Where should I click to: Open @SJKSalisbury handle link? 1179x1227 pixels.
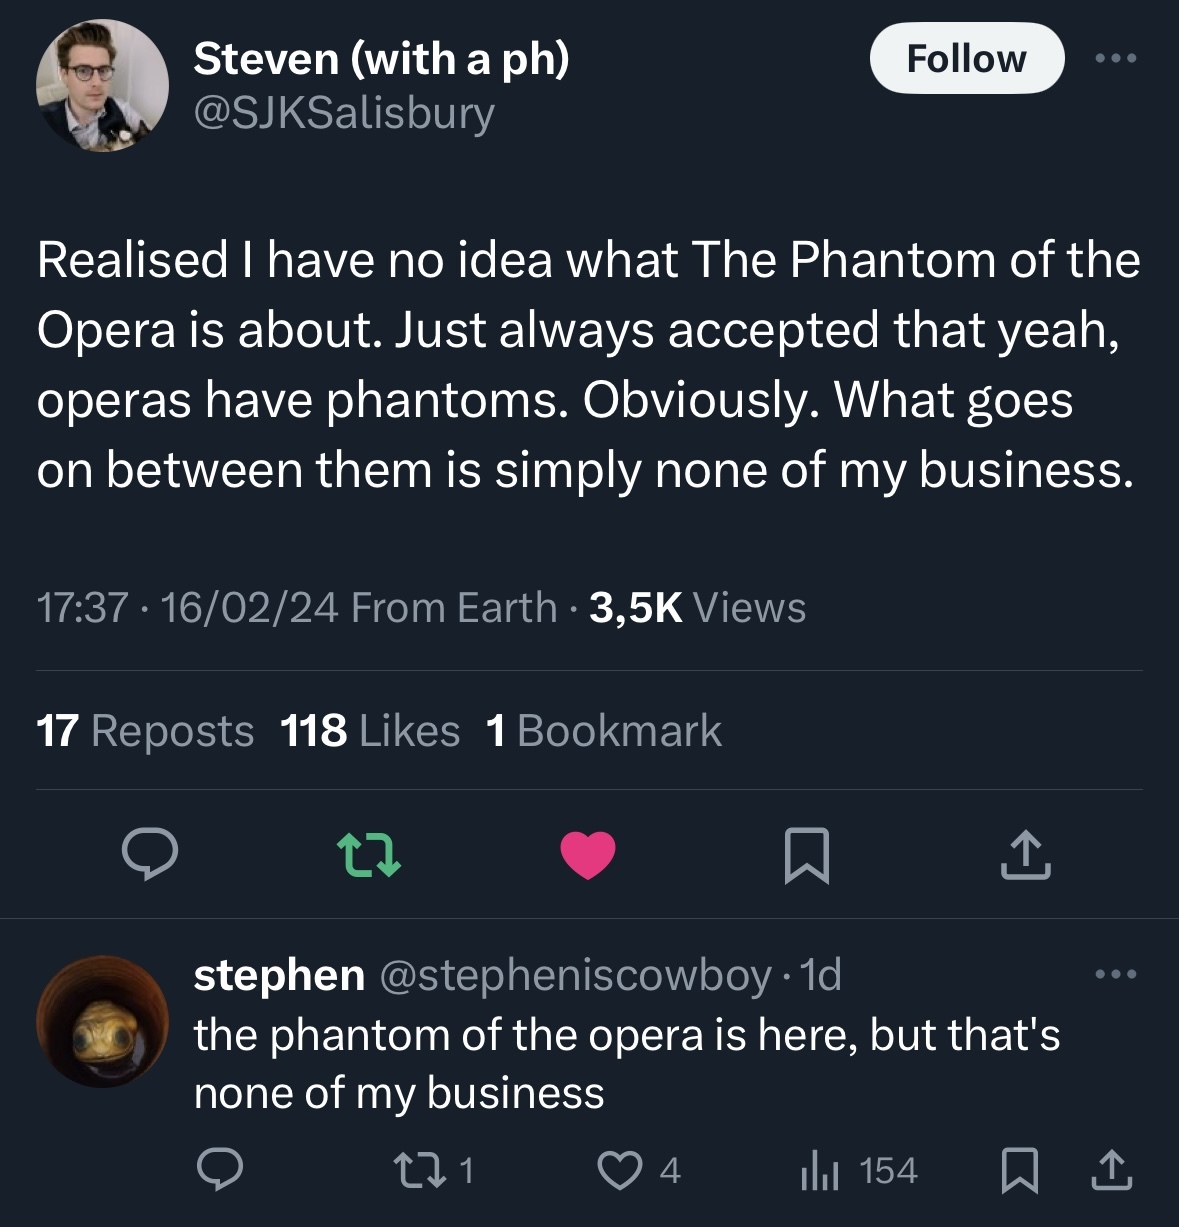click(x=344, y=113)
